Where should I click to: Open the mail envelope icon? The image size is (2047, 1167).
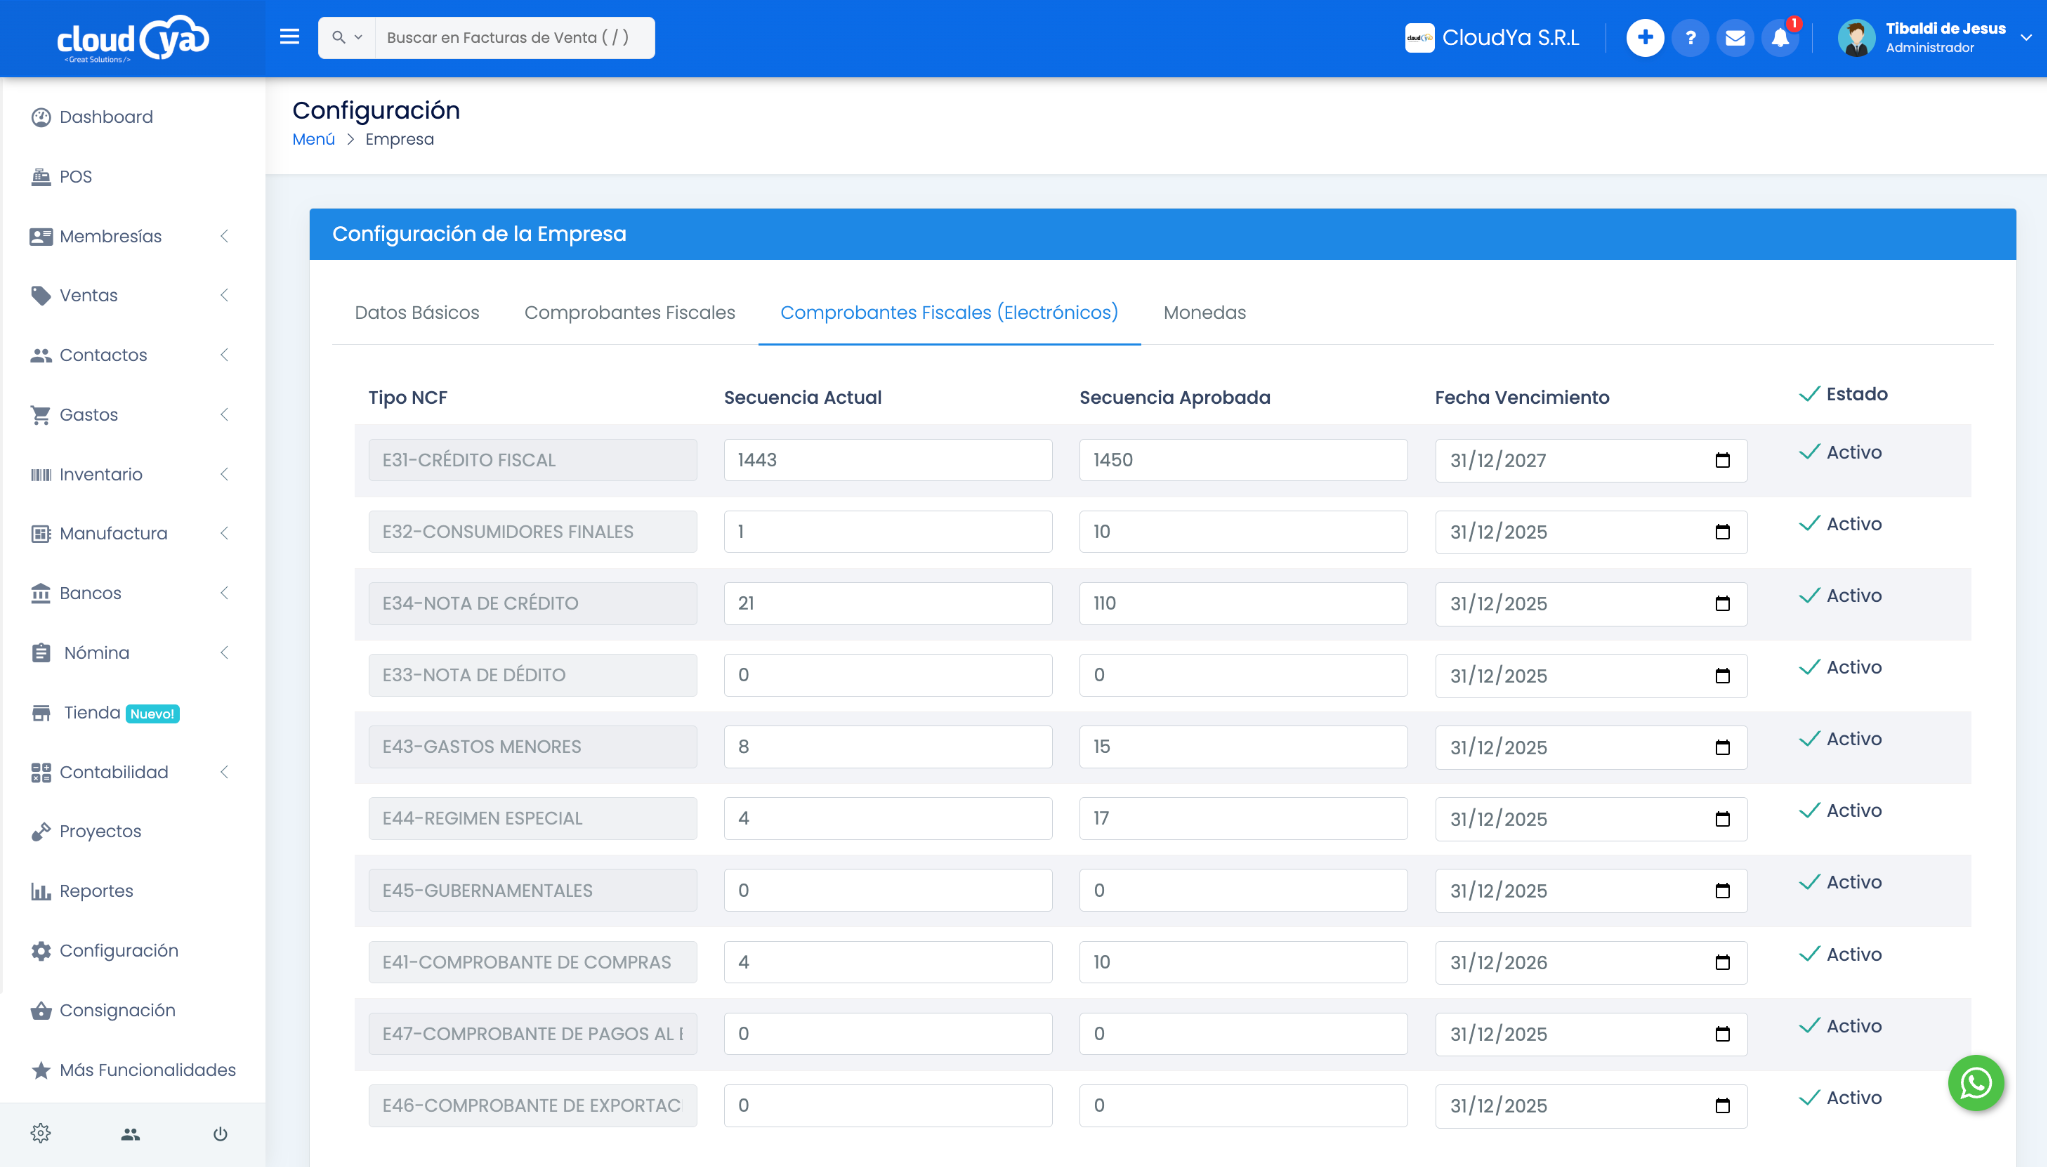coord(1735,38)
